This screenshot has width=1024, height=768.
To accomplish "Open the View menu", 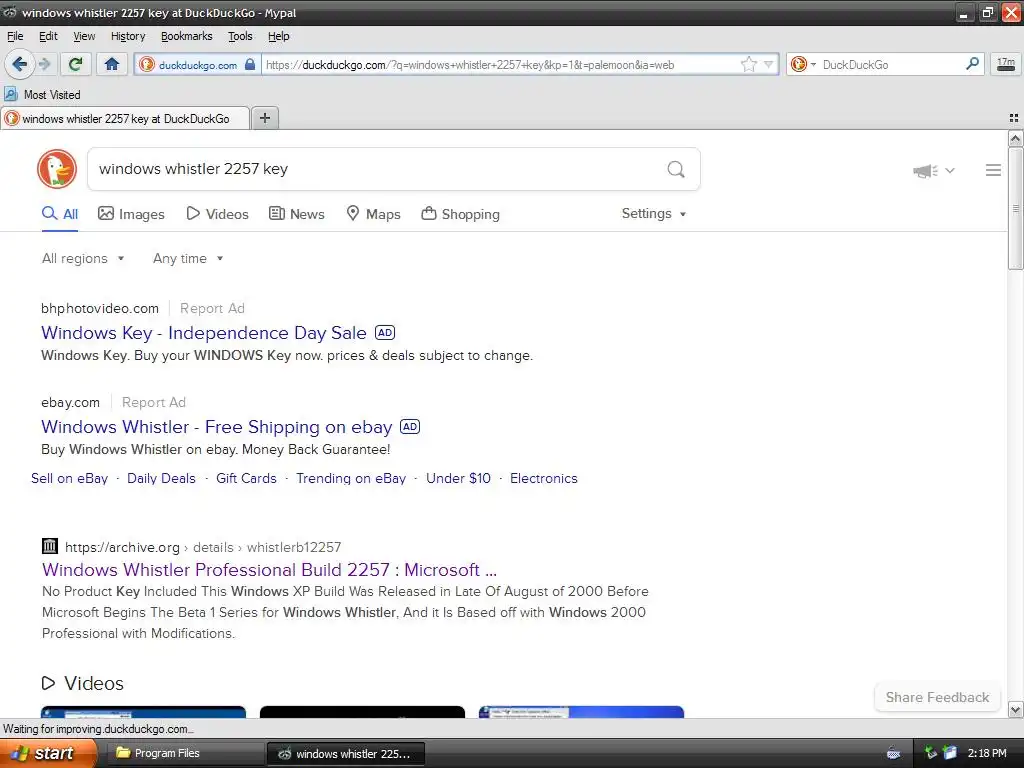I will (84, 36).
